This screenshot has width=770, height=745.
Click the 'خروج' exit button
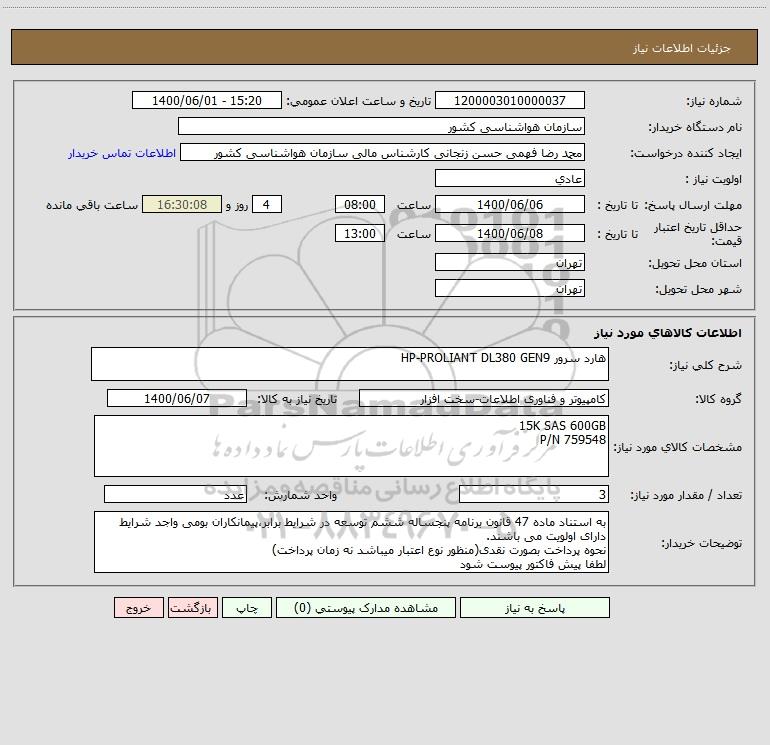point(138,608)
